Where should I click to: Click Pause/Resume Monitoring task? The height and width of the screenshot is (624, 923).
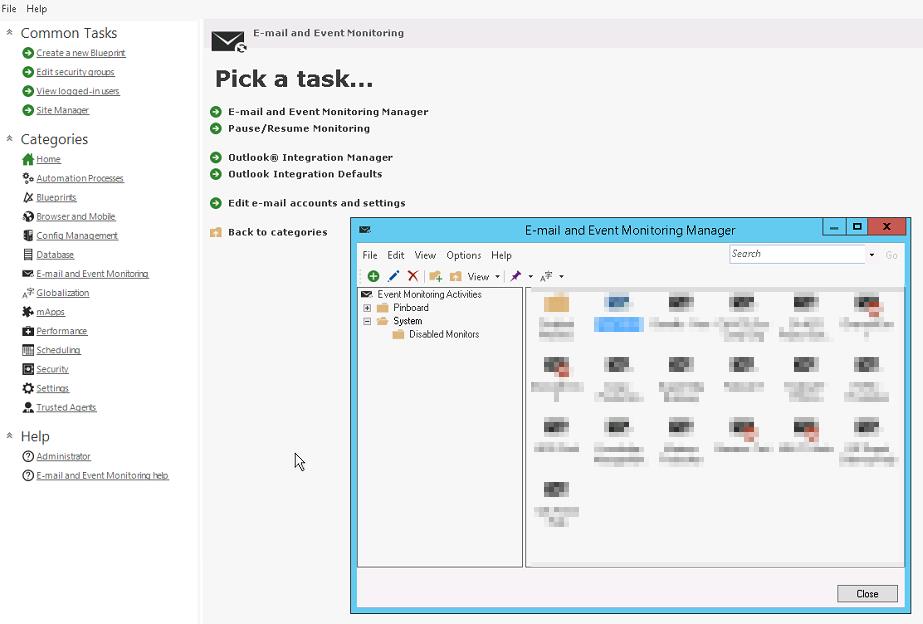(x=298, y=128)
